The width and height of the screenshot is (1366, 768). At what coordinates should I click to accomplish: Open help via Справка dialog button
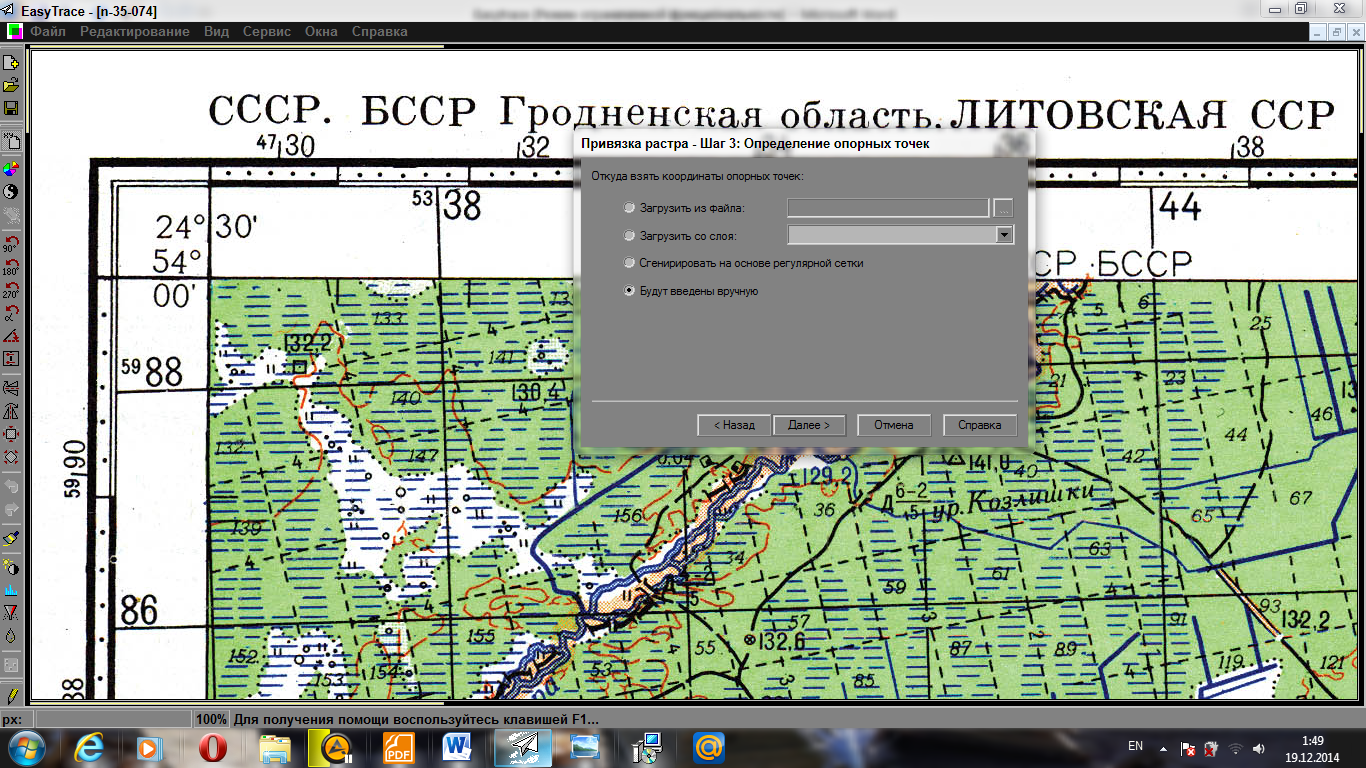click(x=980, y=425)
